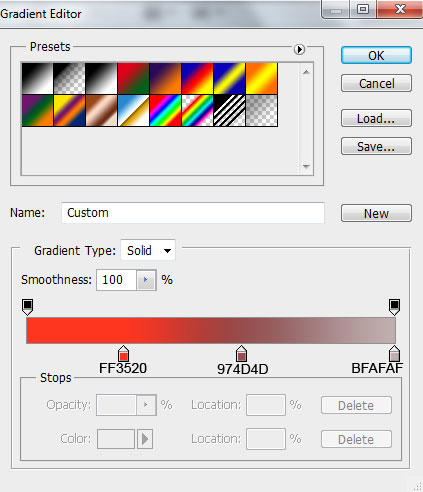Select the rainbow spectrum gradient preset
The image size is (423, 492).
pyautogui.click(x=165, y=111)
